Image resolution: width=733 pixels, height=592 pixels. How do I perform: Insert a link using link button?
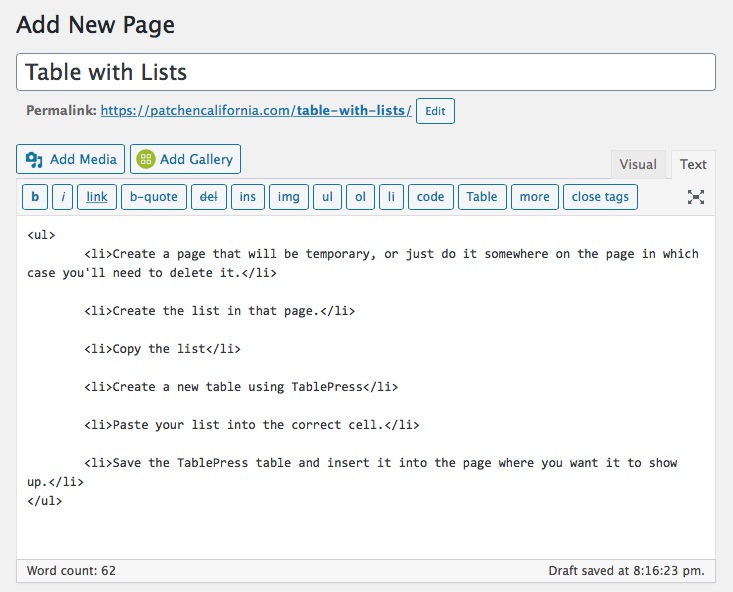(97, 197)
